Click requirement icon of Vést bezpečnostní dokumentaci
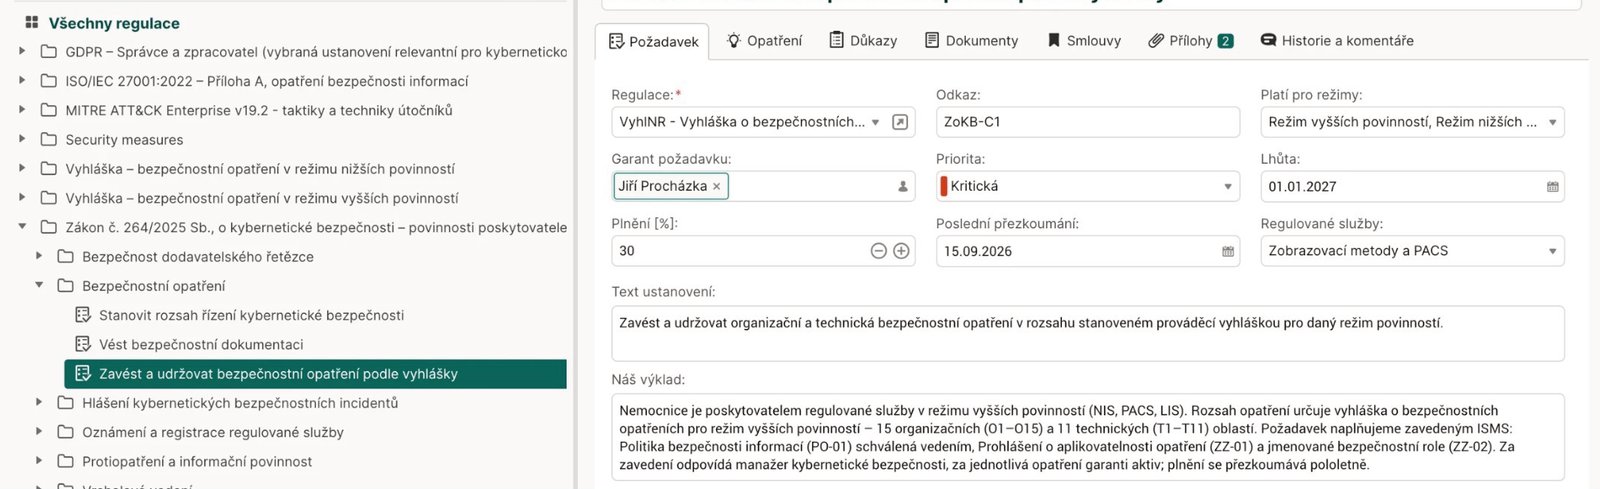Screen dimensions: 1600x489 83,344
